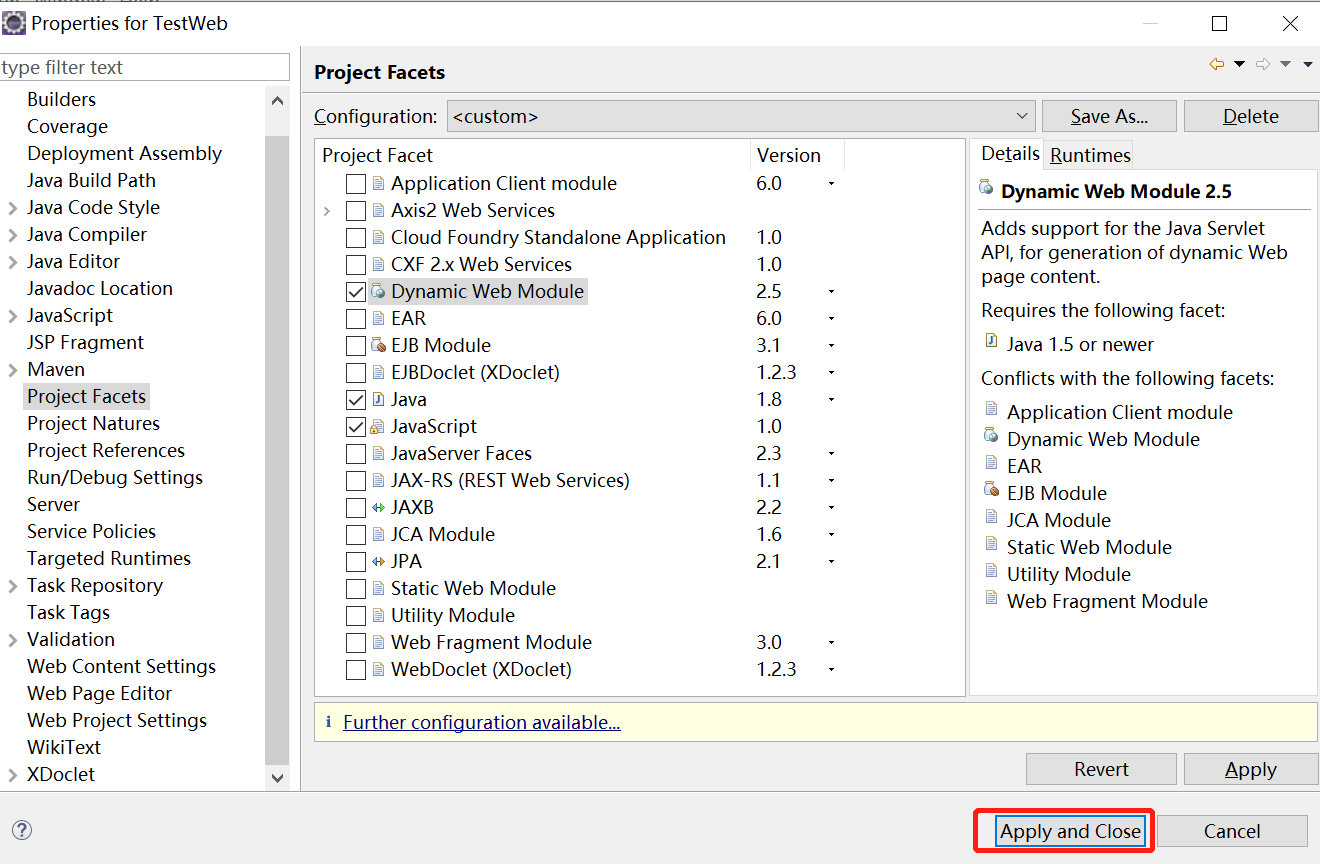Click the Save As... button
The image size is (1320, 864).
pyautogui.click(x=1109, y=116)
